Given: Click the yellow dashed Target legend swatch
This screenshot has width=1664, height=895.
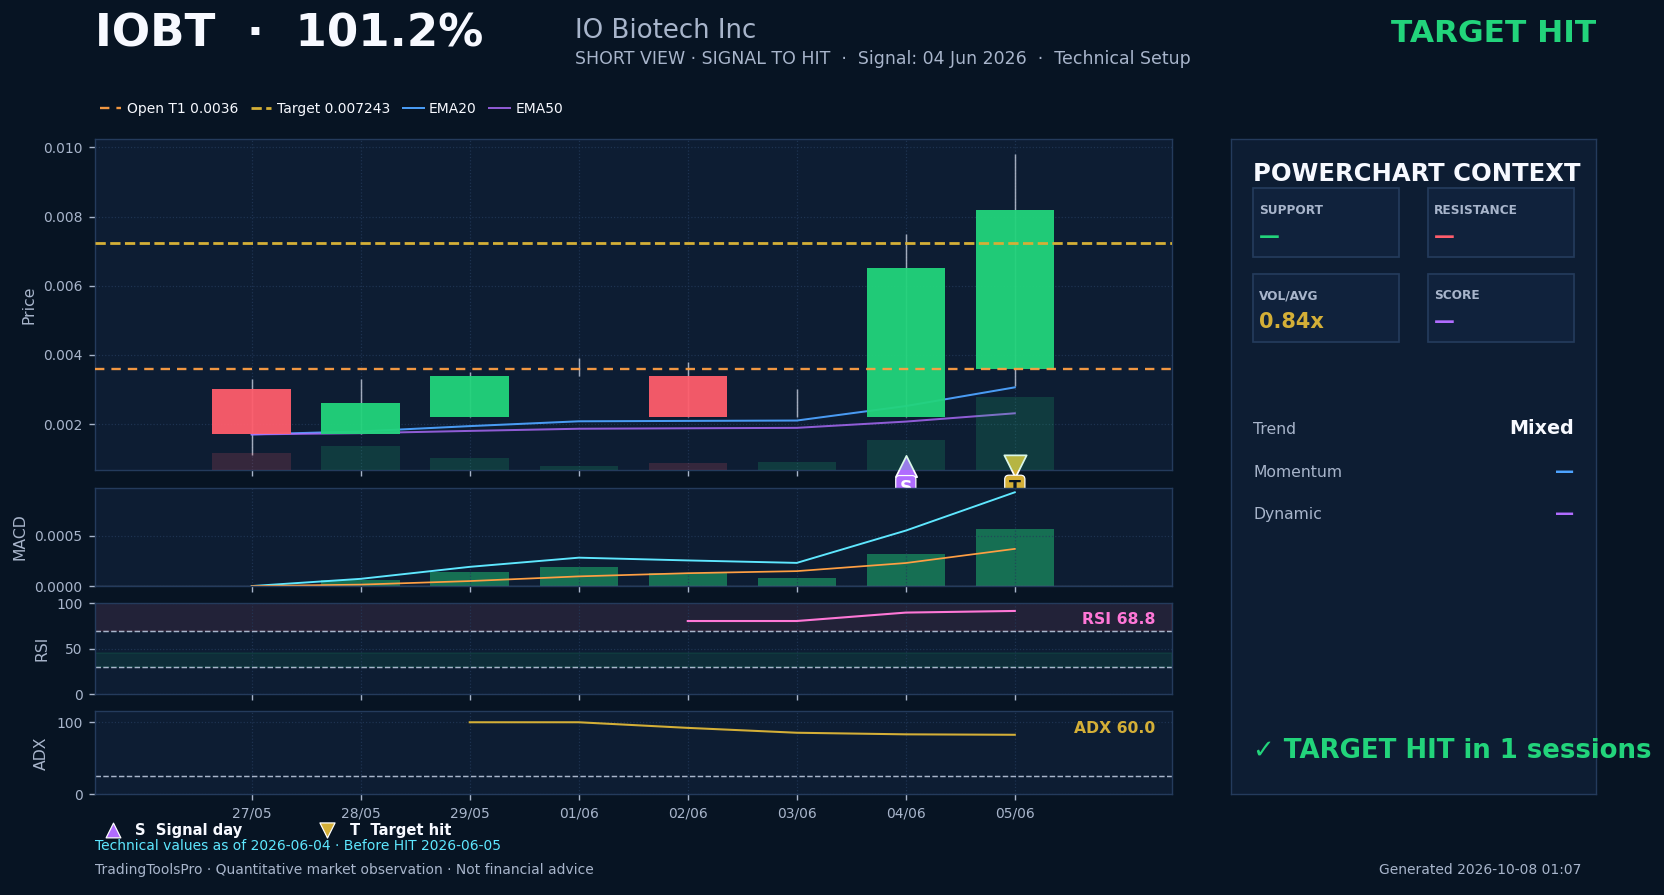Looking at the screenshot, I should [261, 108].
